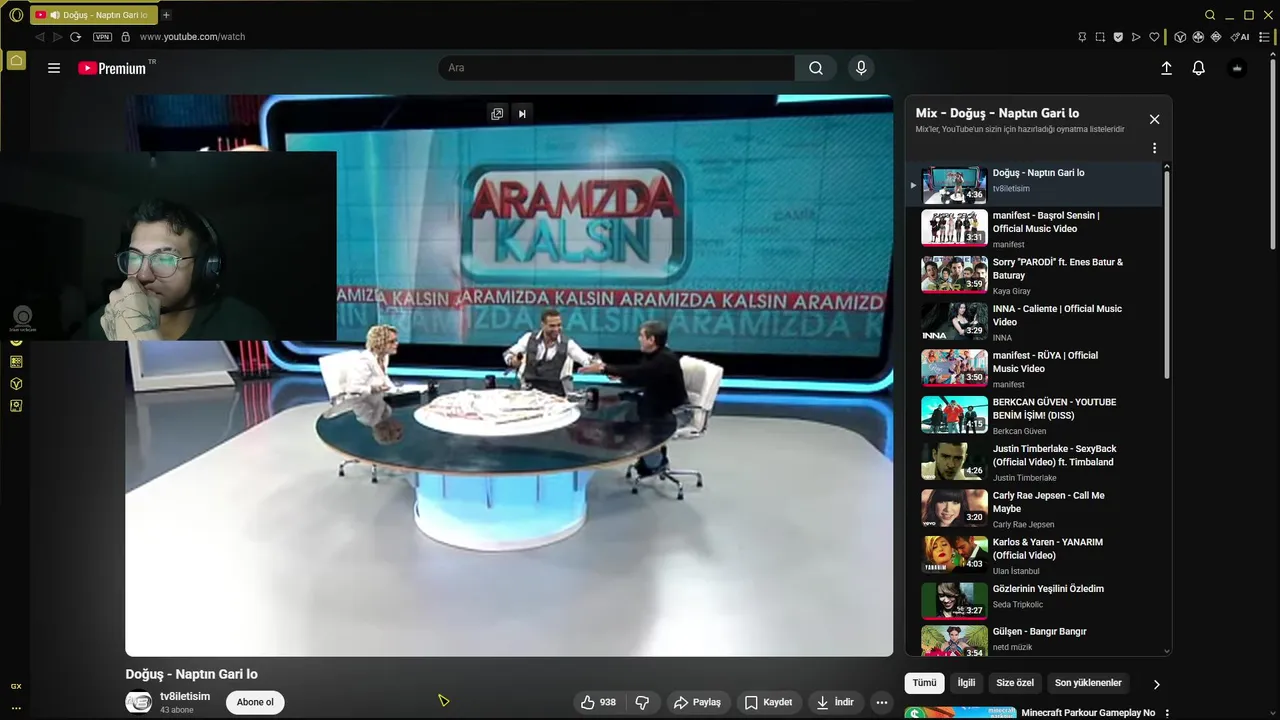Open the Aria AI toolbar button
Image resolution: width=1280 pixels, height=720 pixels.
(1240, 37)
